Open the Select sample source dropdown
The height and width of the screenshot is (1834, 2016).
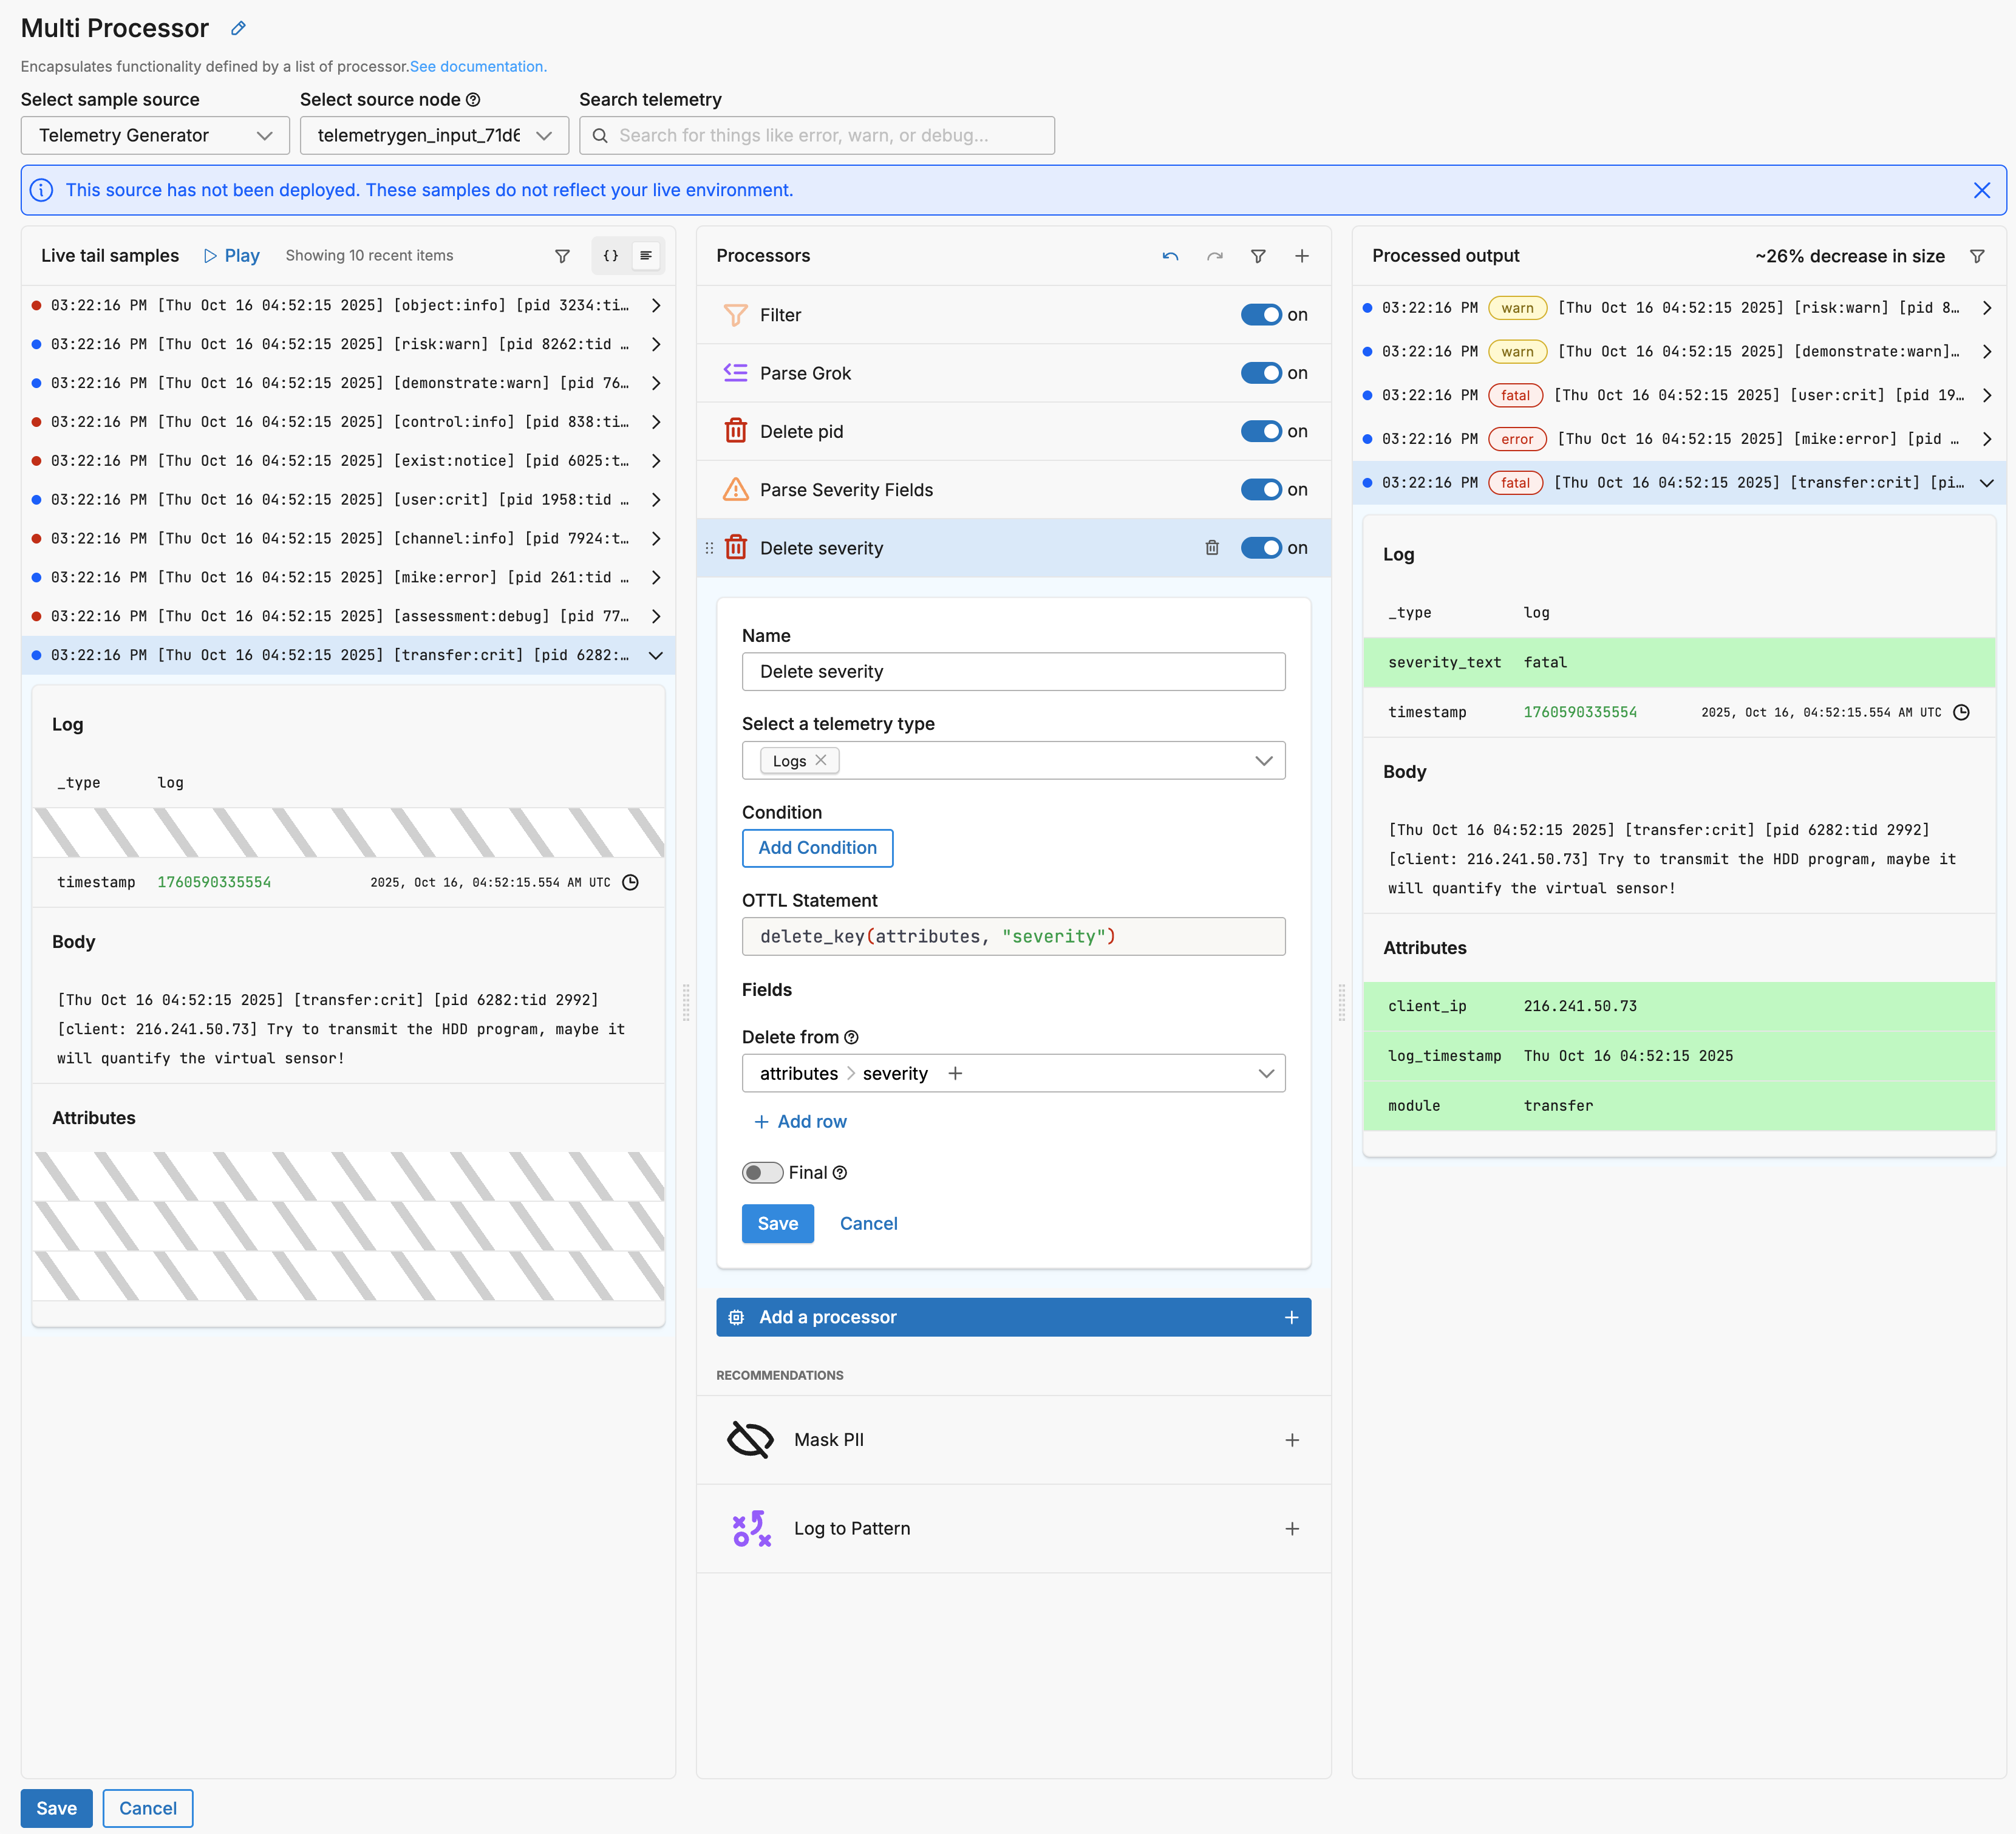click(155, 135)
